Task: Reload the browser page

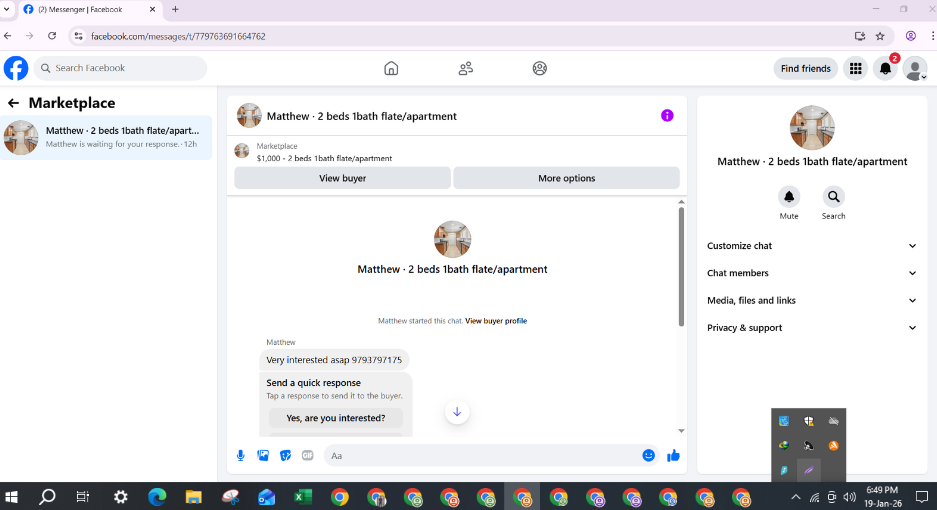Action: pyautogui.click(x=52, y=36)
